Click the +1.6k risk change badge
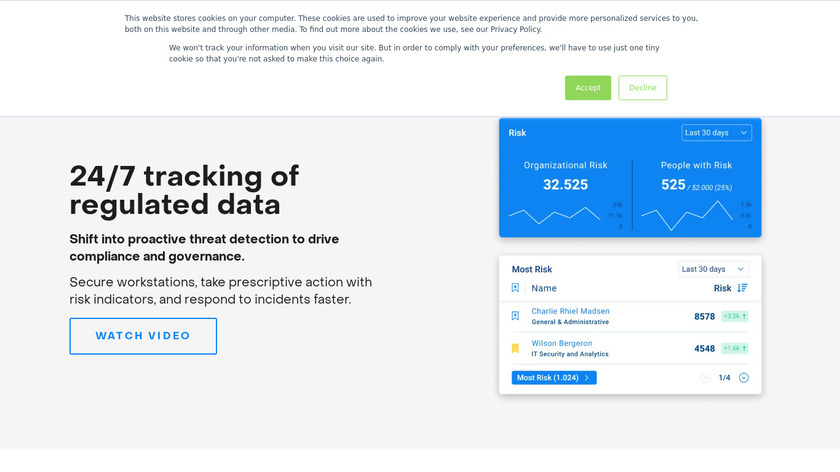This screenshot has height=472, width=840. tap(735, 349)
